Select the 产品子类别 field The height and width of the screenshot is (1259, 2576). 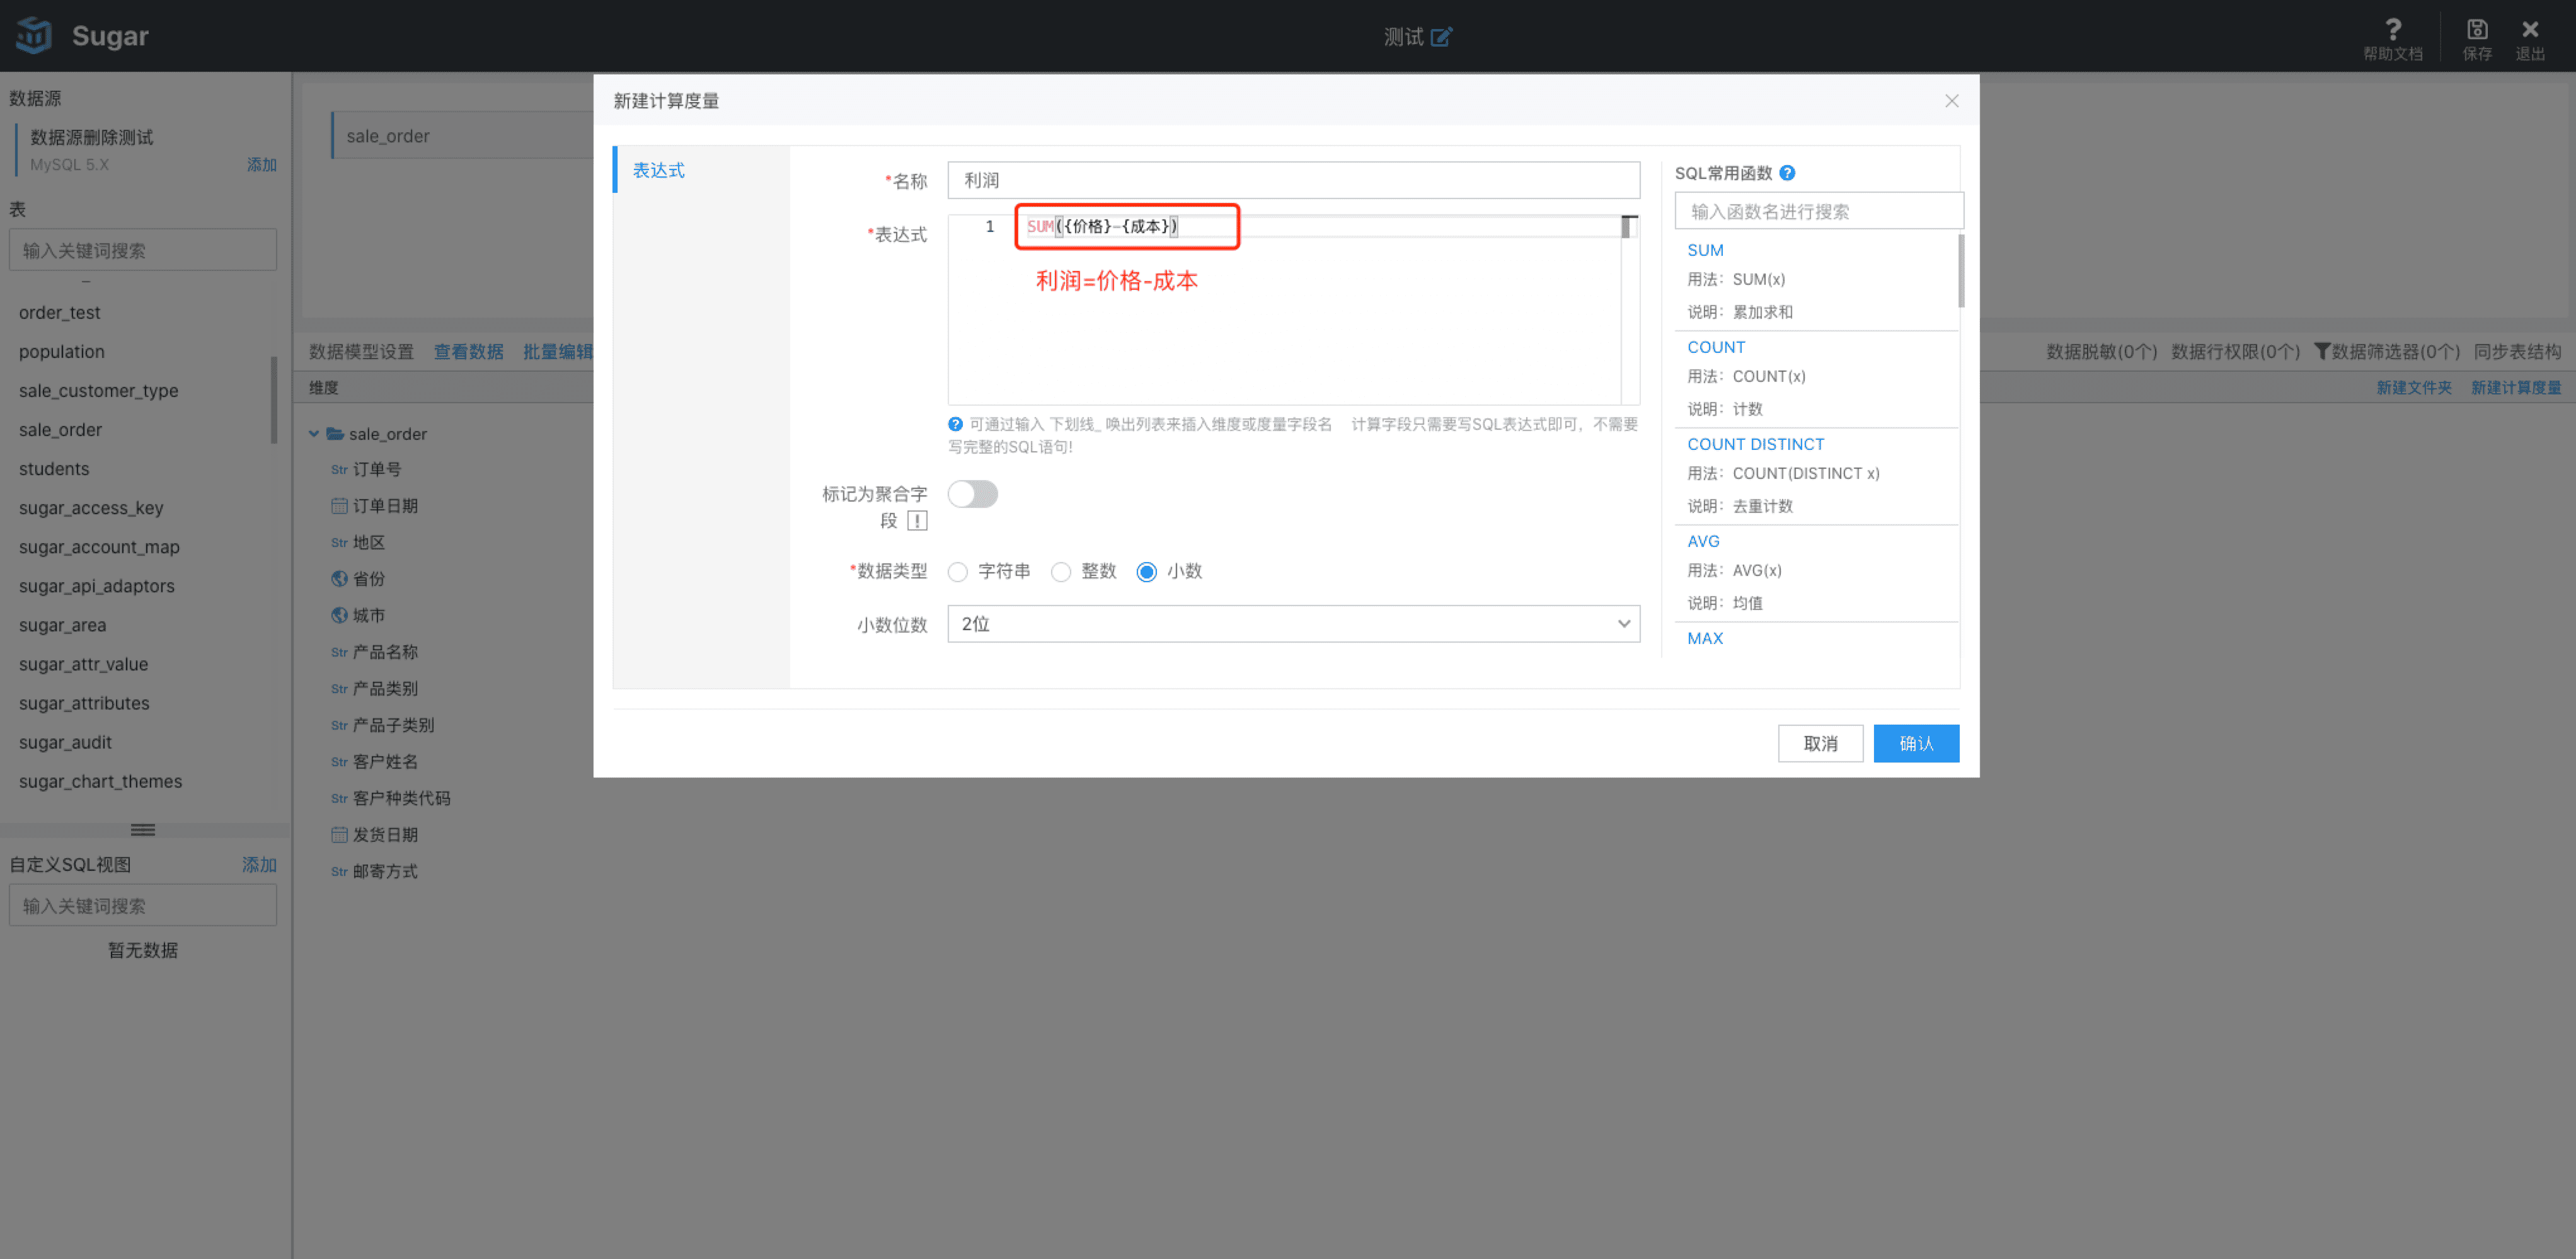point(393,725)
